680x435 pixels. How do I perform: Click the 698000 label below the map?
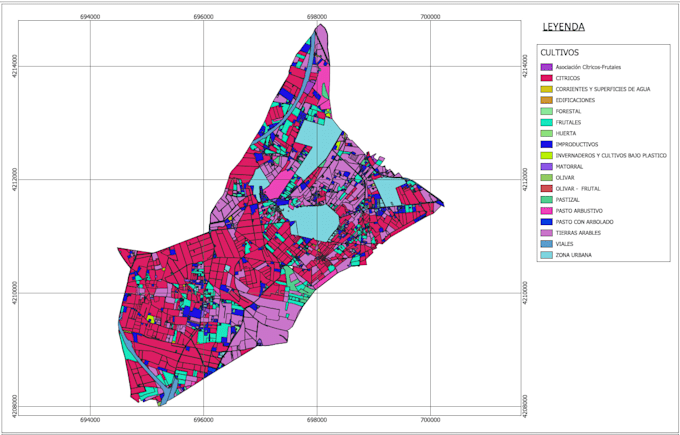[x=317, y=420]
